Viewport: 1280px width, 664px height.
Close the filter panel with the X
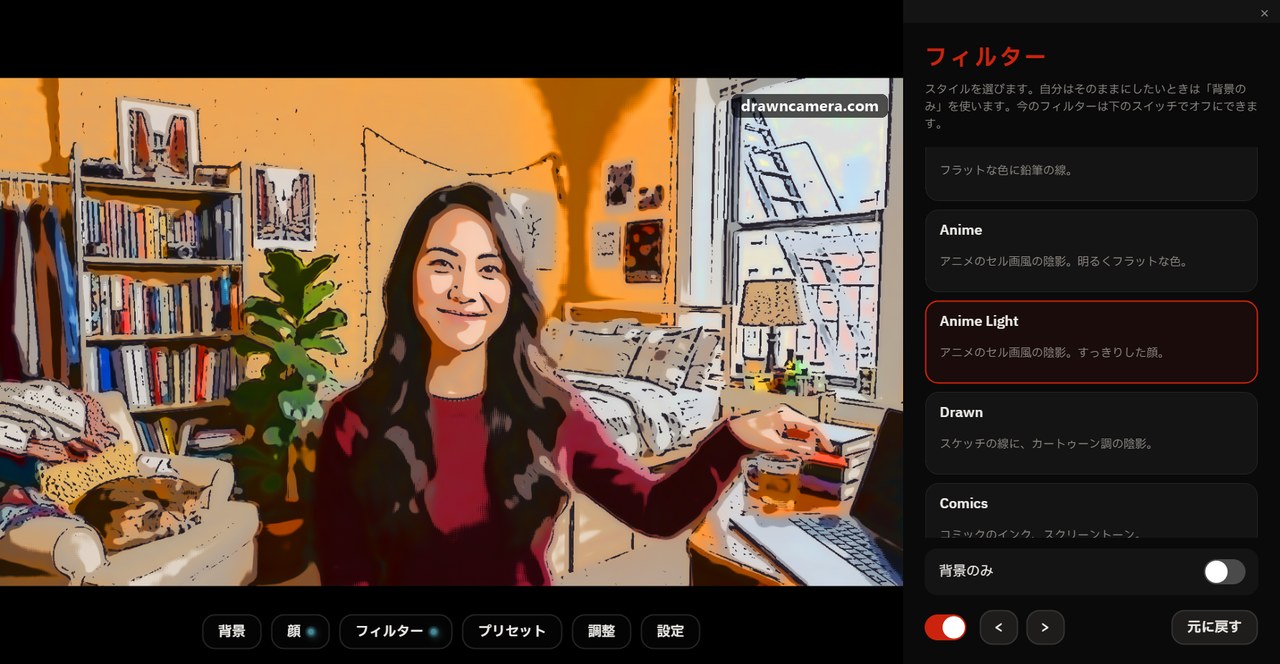coord(1264,13)
